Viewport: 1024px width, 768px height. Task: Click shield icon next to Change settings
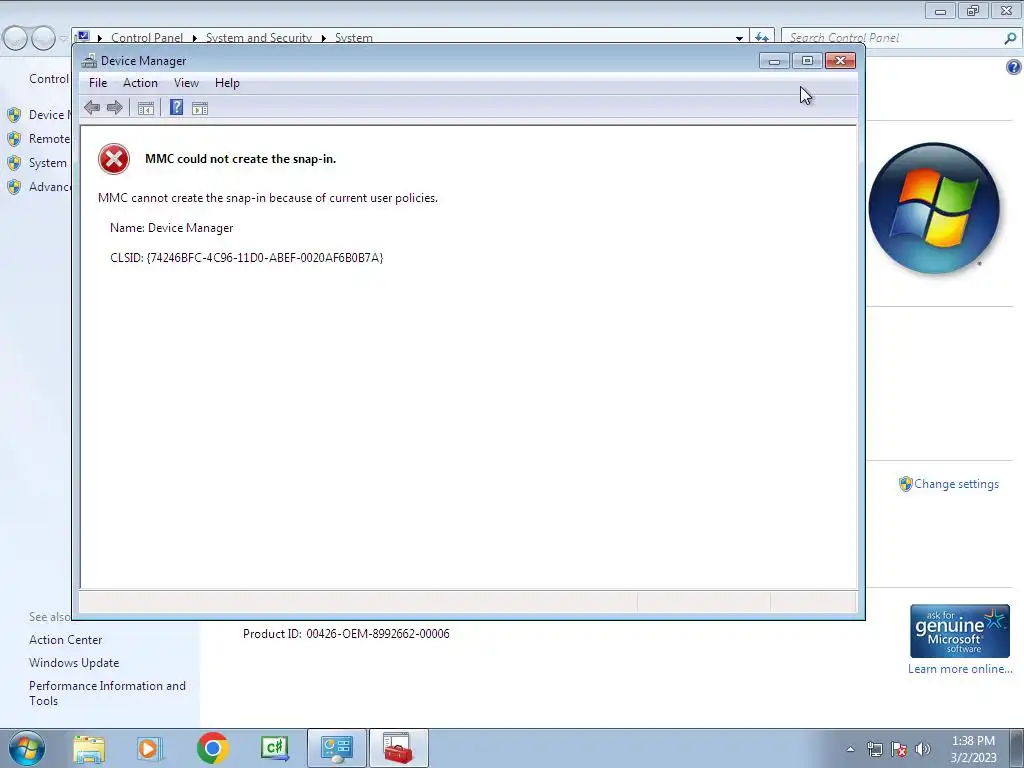(x=905, y=484)
